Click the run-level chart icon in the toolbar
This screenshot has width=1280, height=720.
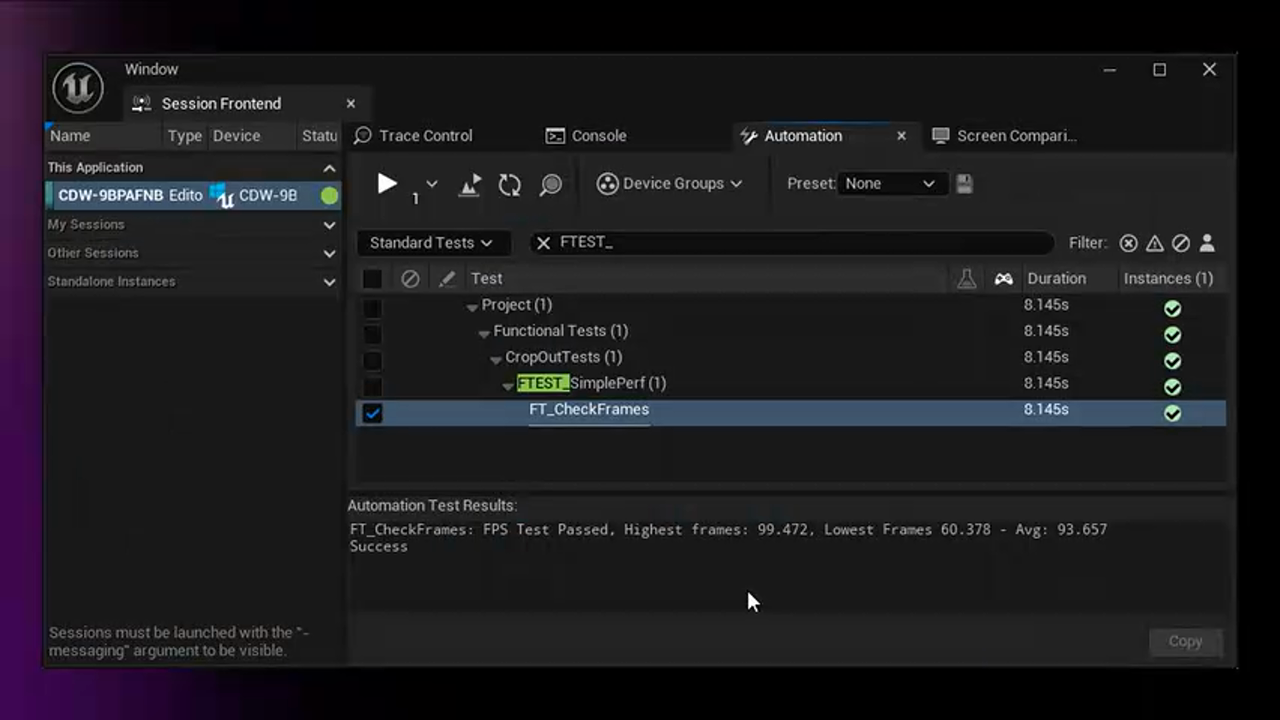pyautogui.click(x=470, y=184)
